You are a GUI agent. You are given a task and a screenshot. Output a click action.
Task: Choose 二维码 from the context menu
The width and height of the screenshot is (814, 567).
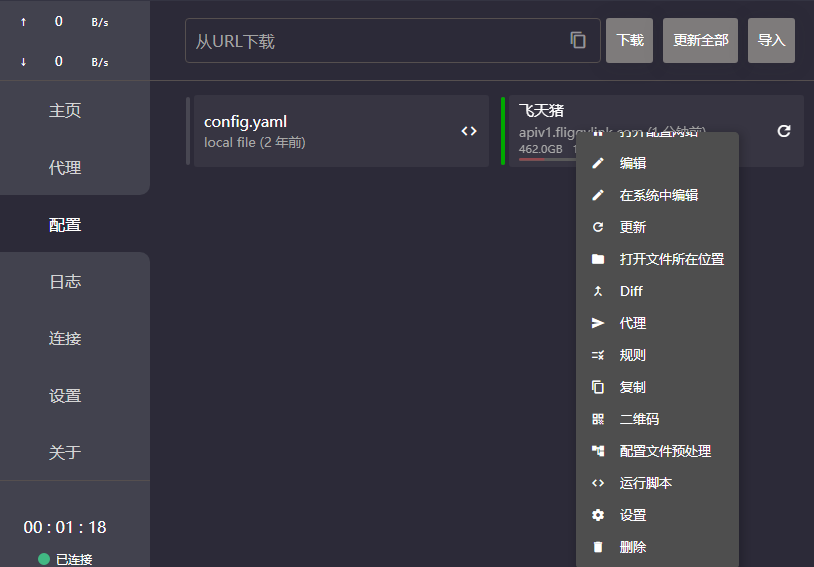(x=657, y=419)
